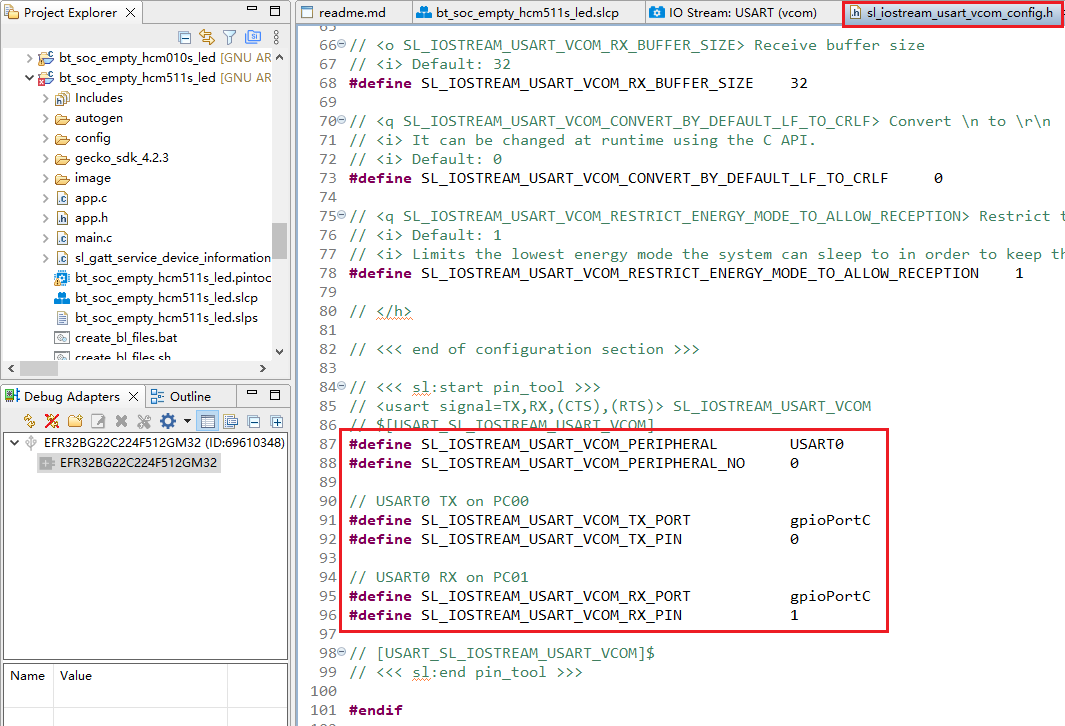1065x726 pixels.
Task: Toggle expand view in Debug Adapters toolbar
Action: [x=276, y=420]
